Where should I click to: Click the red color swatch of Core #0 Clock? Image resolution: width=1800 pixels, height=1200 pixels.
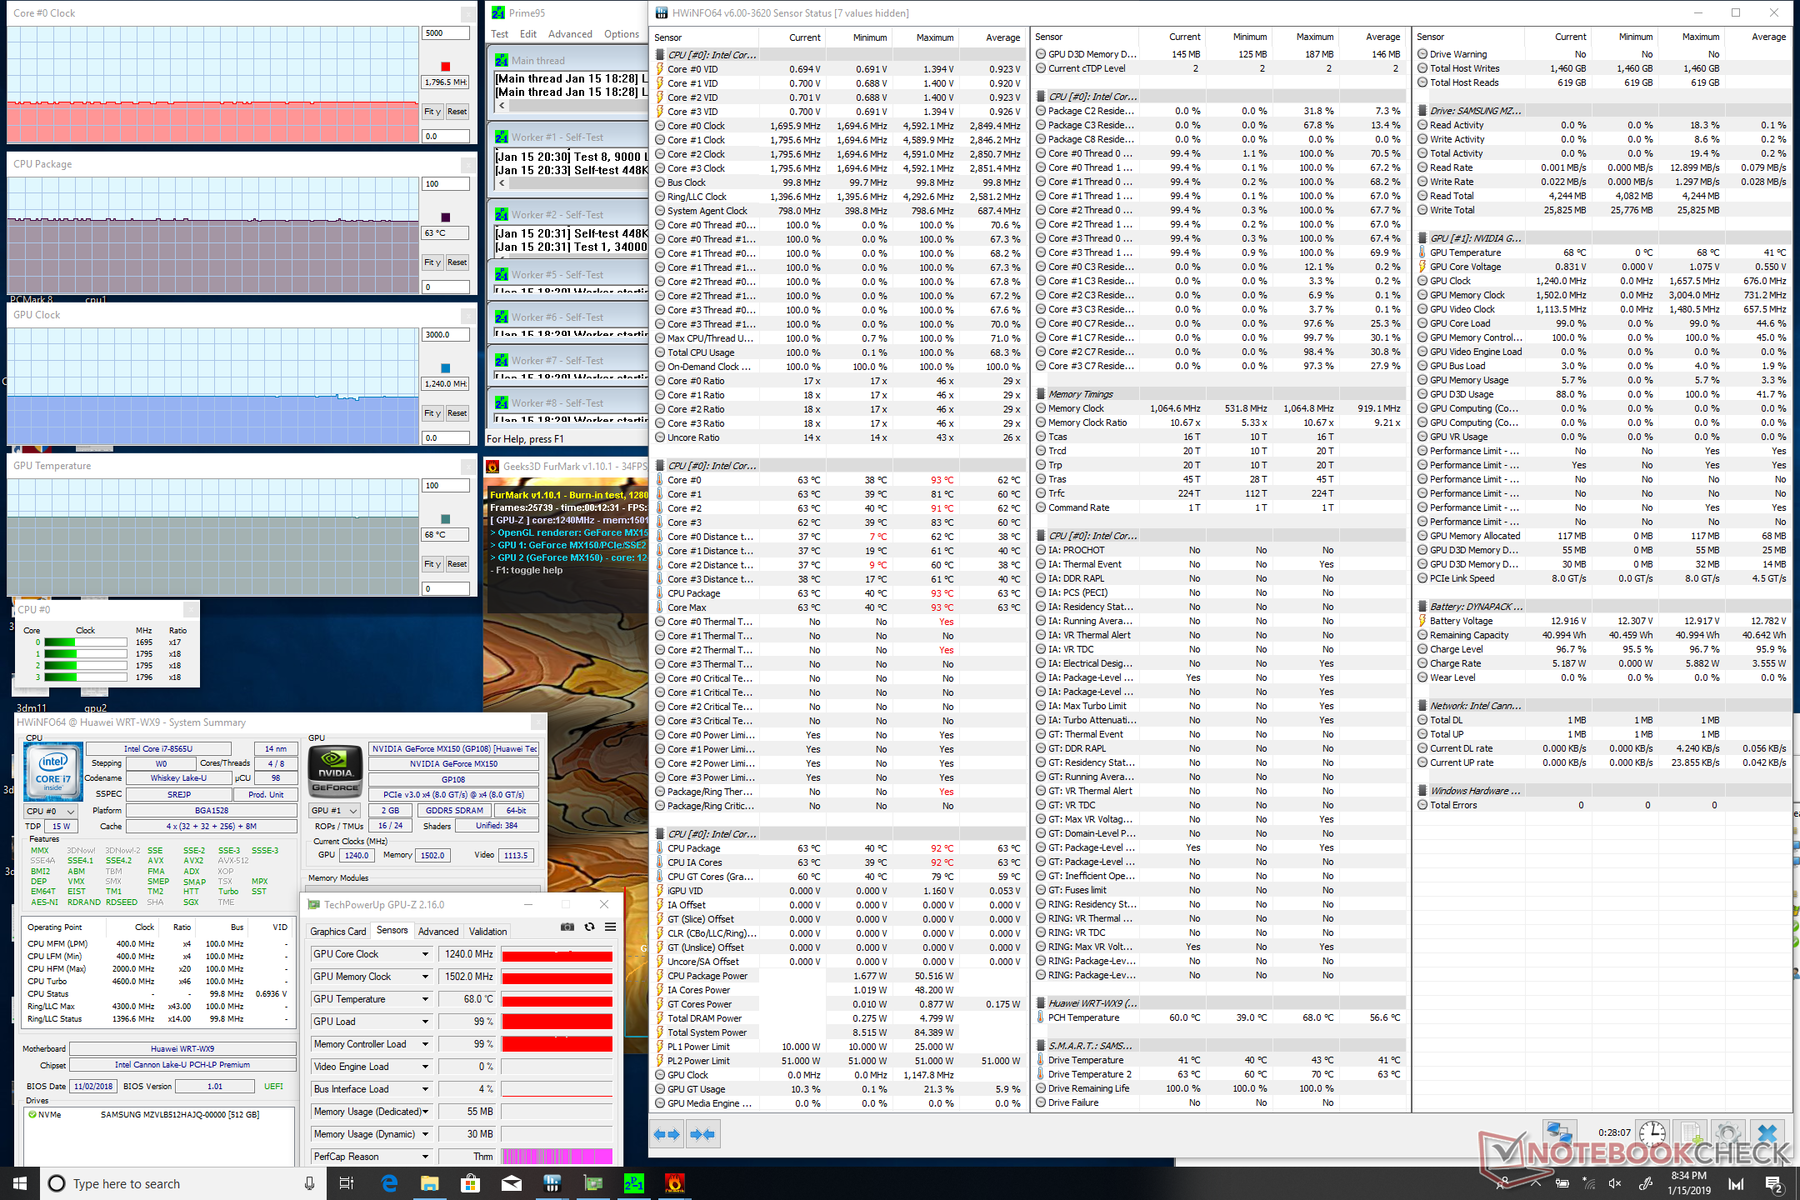[x=445, y=67]
